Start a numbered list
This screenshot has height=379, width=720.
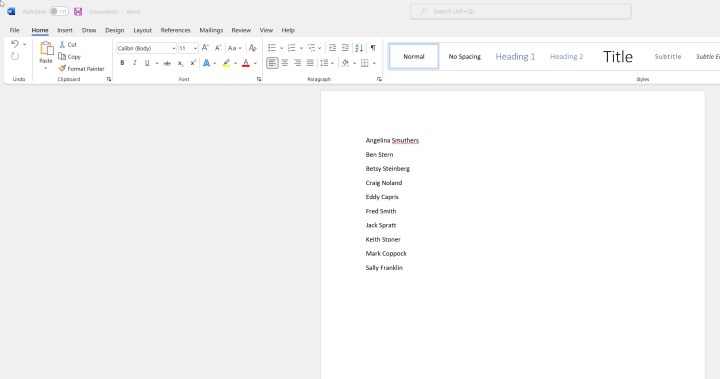point(292,48)
